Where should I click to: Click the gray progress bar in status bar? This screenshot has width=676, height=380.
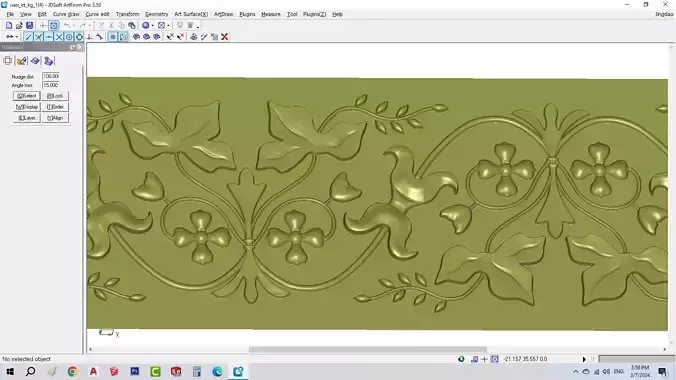pyautogui.click(x=636, y=359)
